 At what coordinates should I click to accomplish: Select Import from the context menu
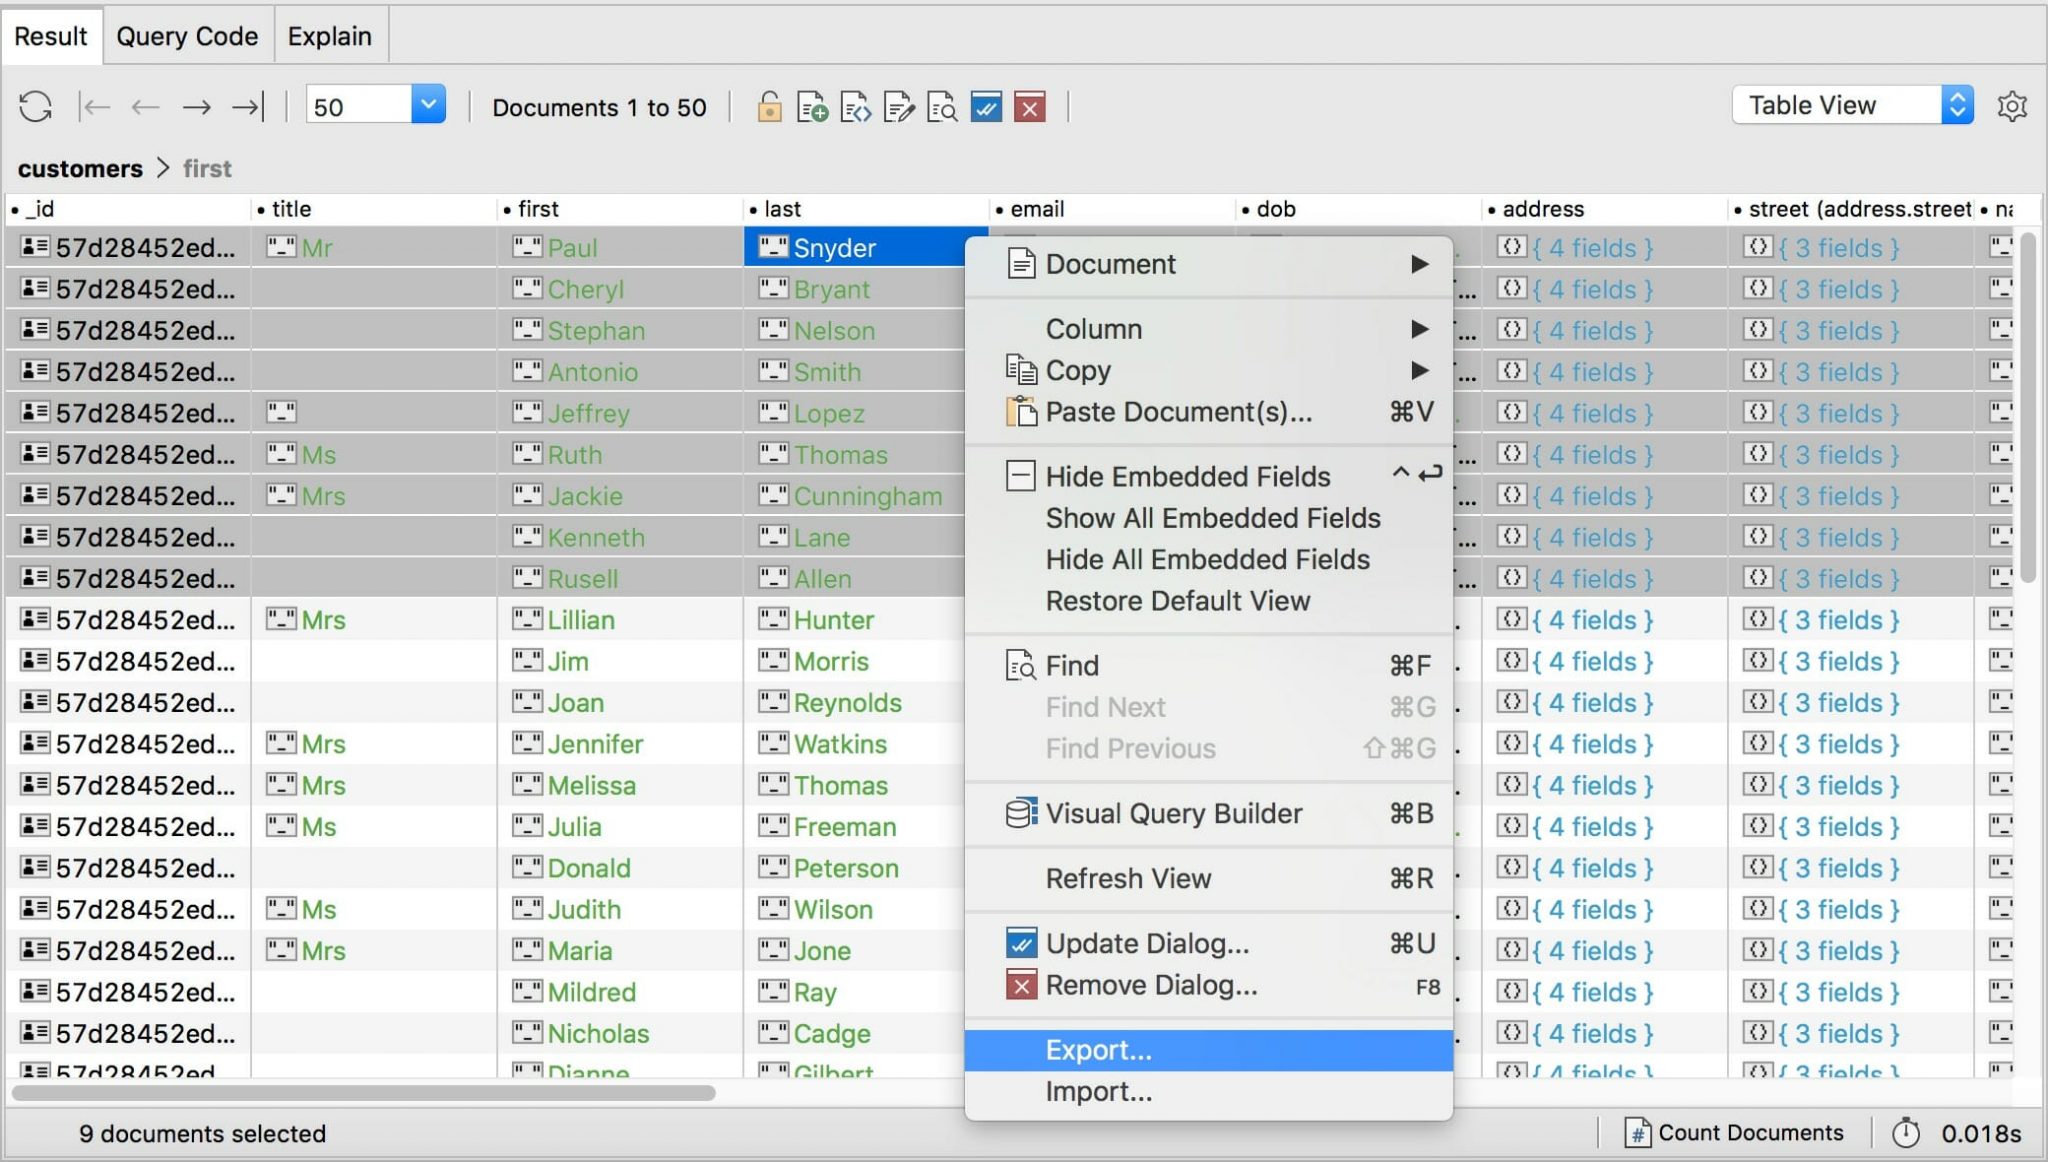point(1097,1090)
